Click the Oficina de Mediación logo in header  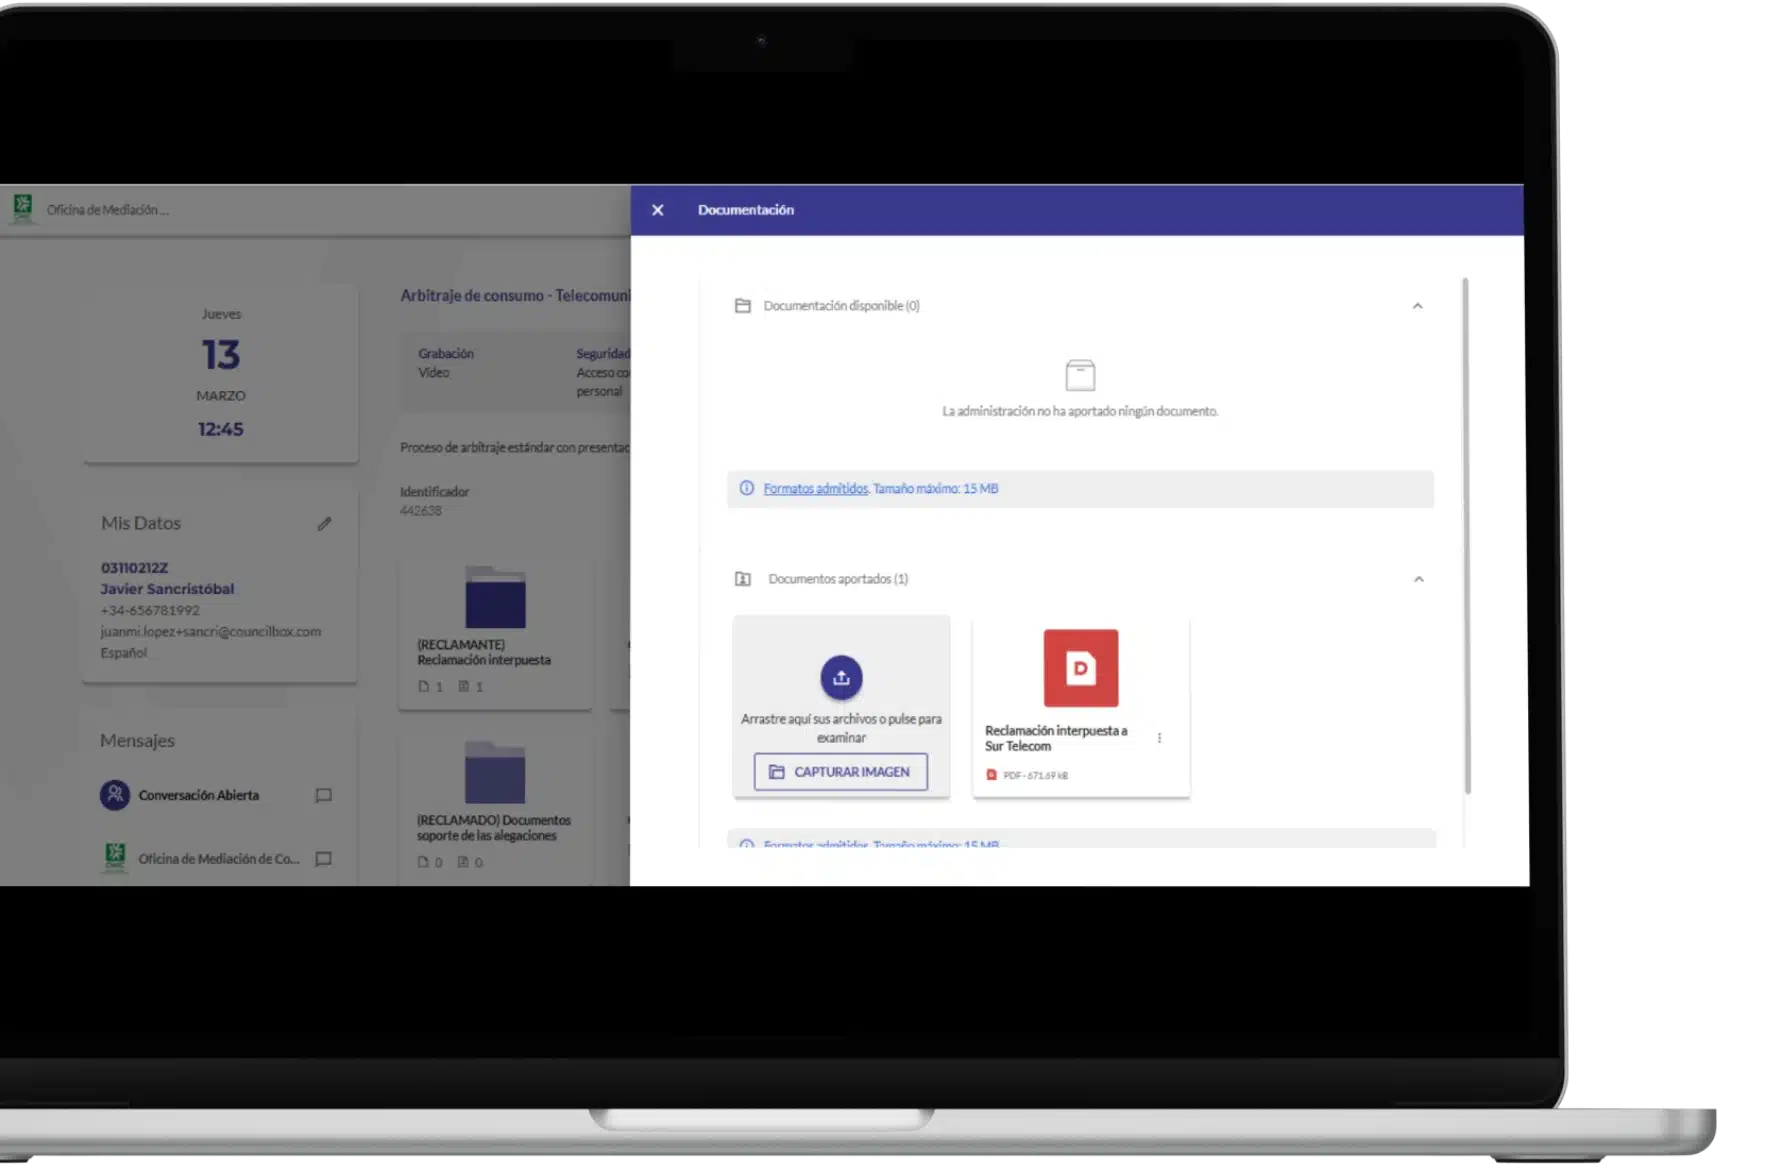click(x=23, y=209)
